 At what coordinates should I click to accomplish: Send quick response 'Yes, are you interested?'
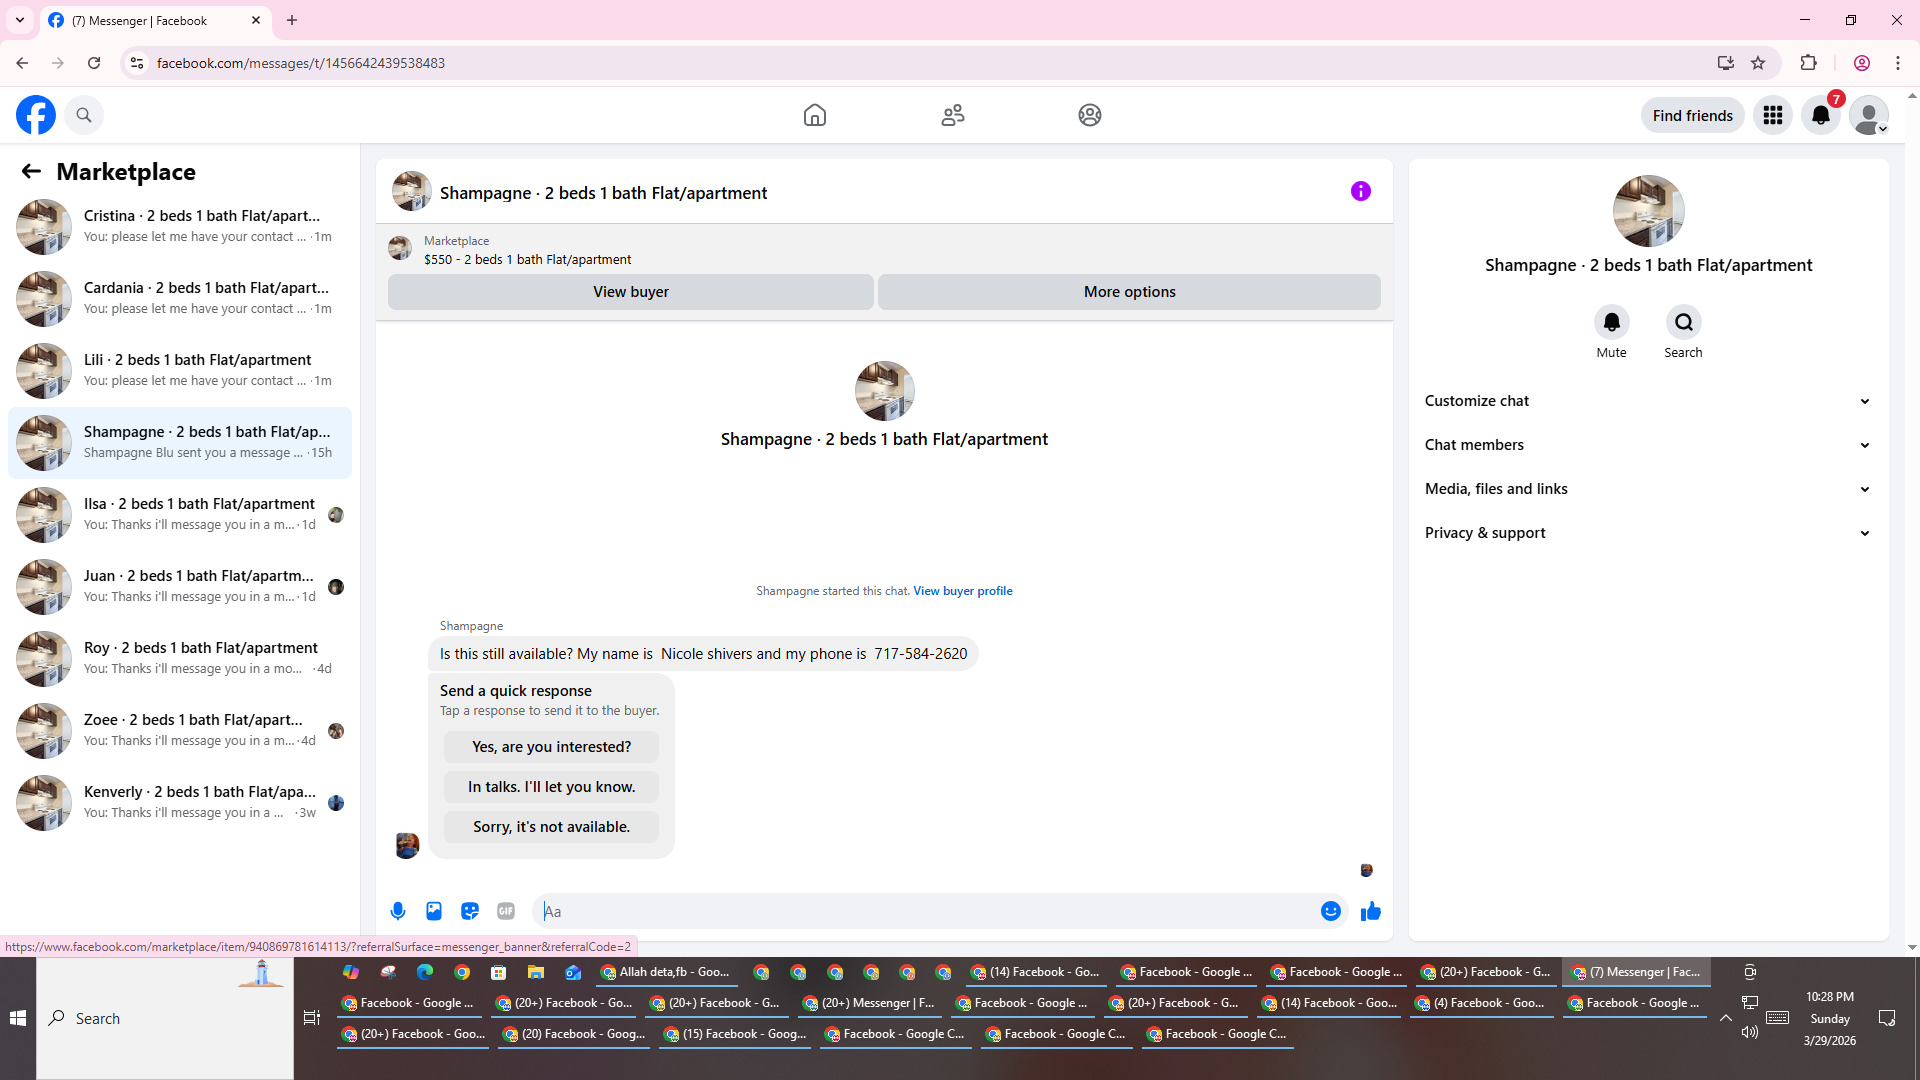551,747
